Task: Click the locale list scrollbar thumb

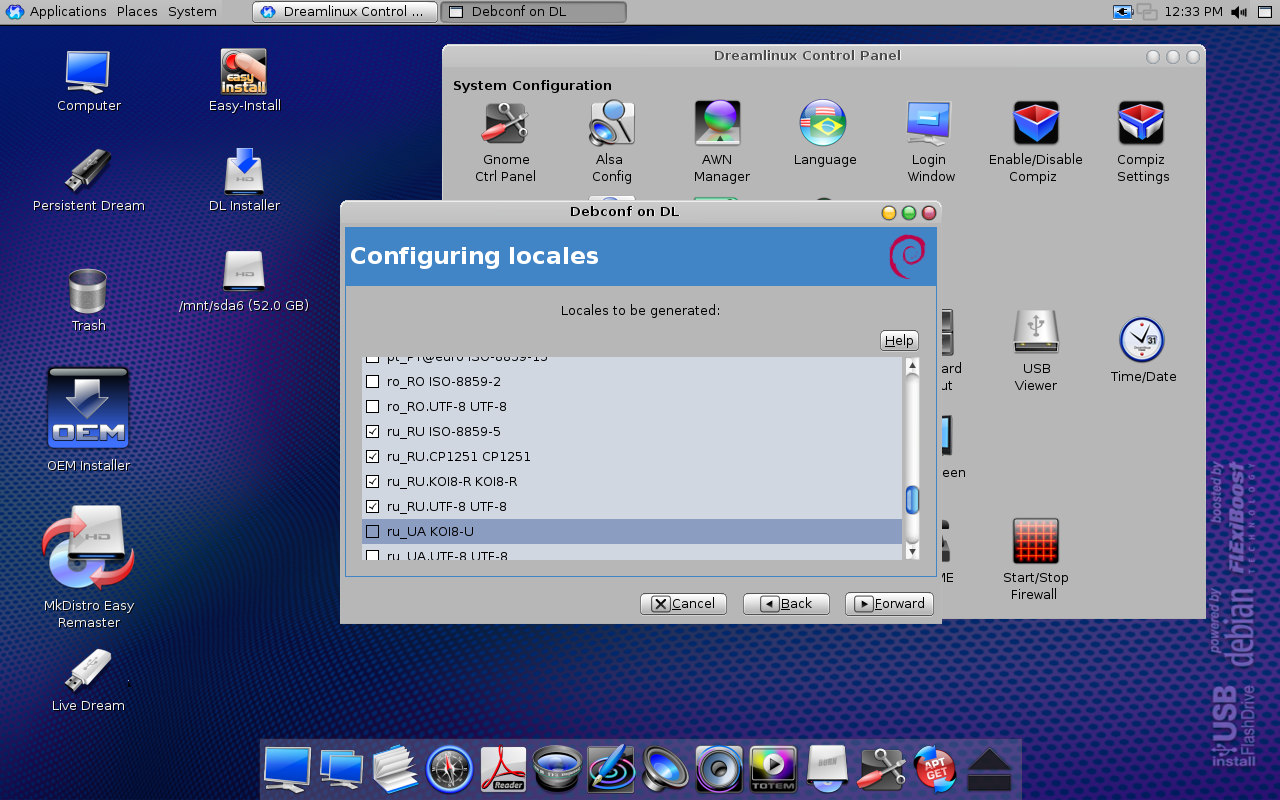Action: tap(912, 500)
